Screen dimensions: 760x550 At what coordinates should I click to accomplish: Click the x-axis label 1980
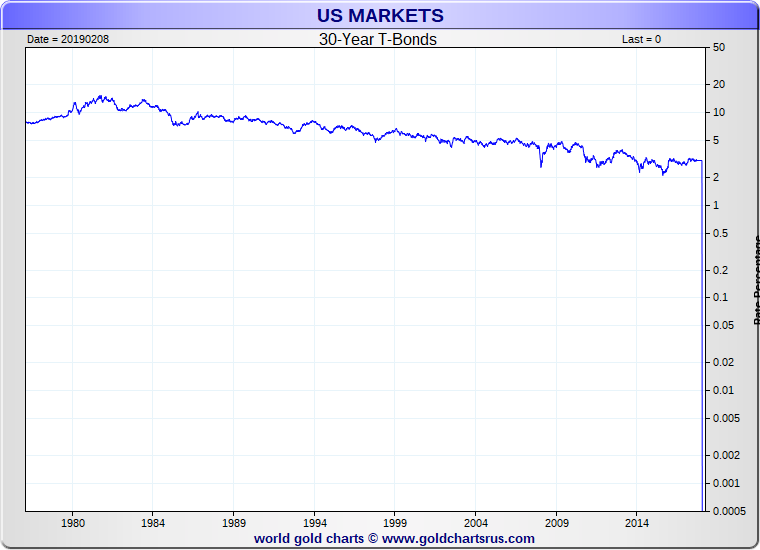(x=73, y=523)
